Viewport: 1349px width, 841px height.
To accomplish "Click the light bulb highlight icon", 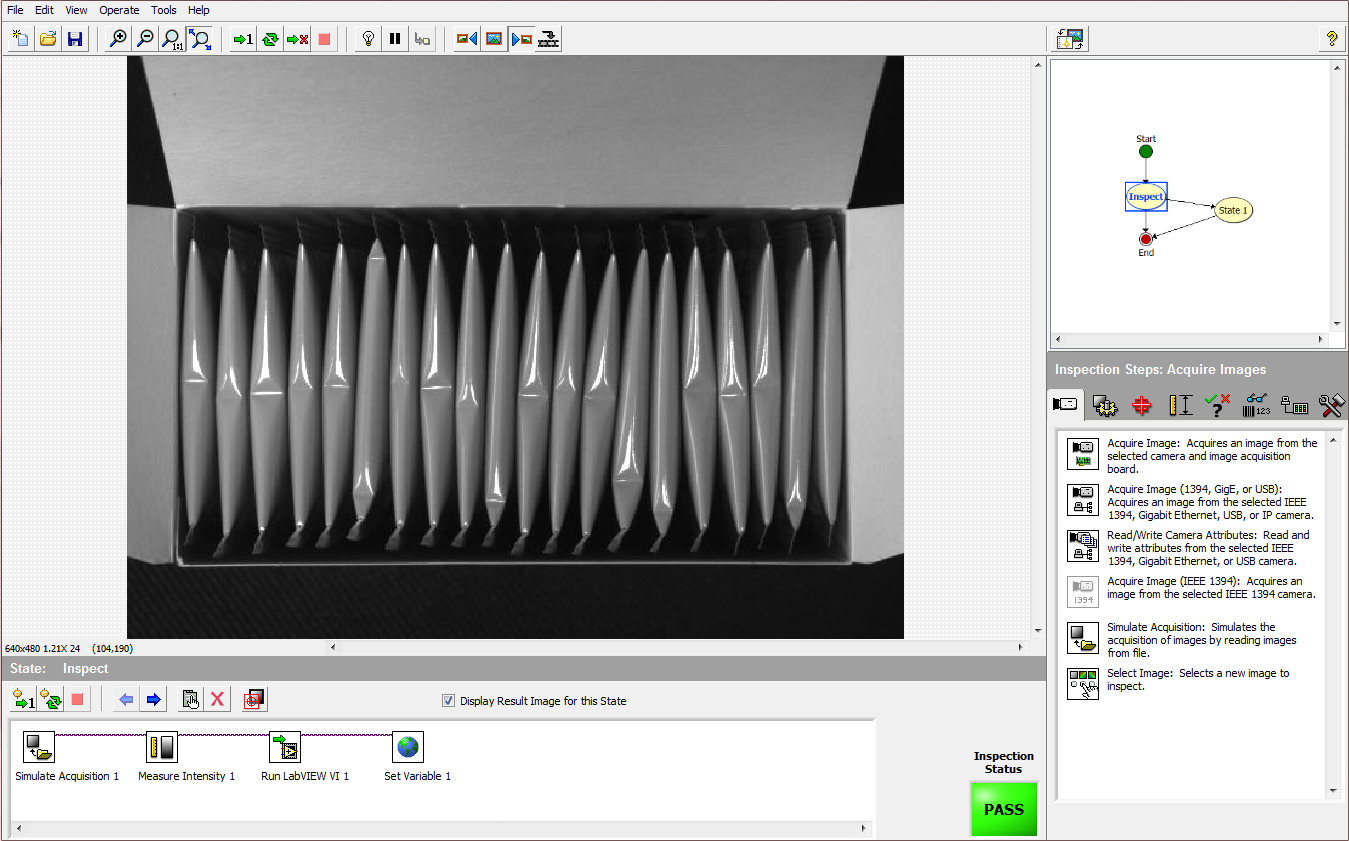I will (x=368, y=39).
